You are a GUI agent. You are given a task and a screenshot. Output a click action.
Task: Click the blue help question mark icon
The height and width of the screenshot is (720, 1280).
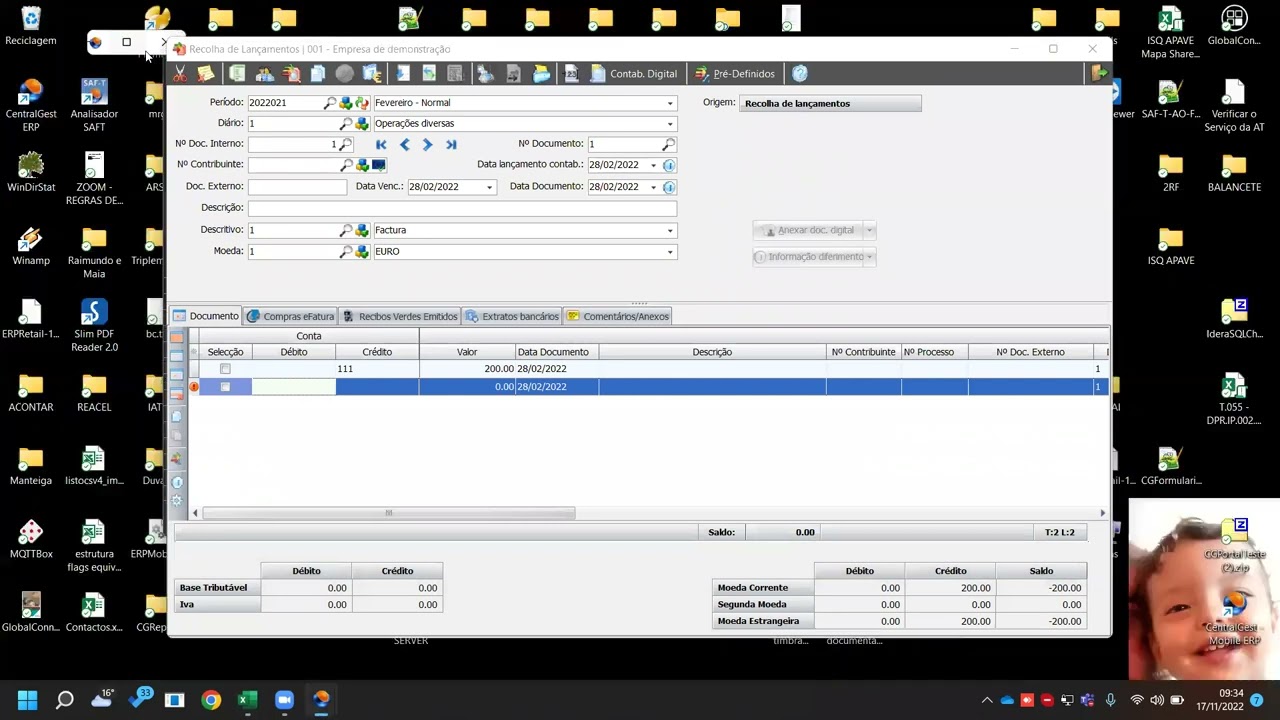point(800,74)
